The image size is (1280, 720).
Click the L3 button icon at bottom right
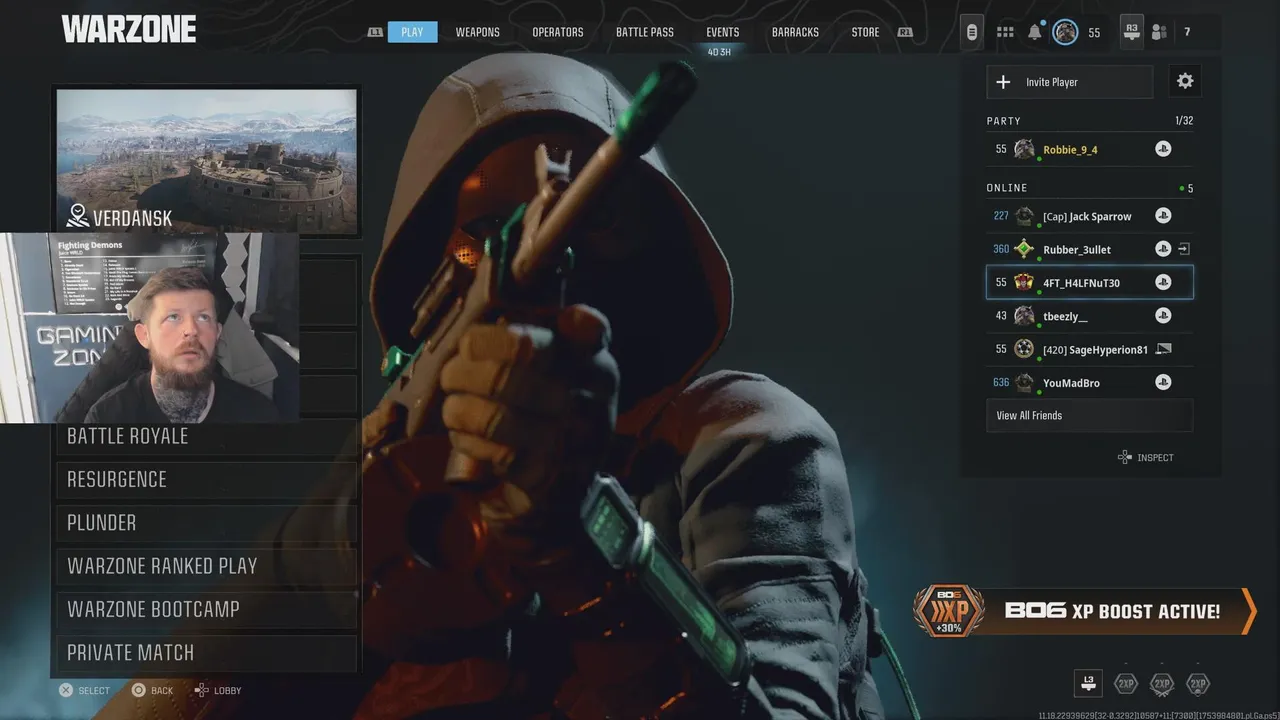(x=1089, y=683)
